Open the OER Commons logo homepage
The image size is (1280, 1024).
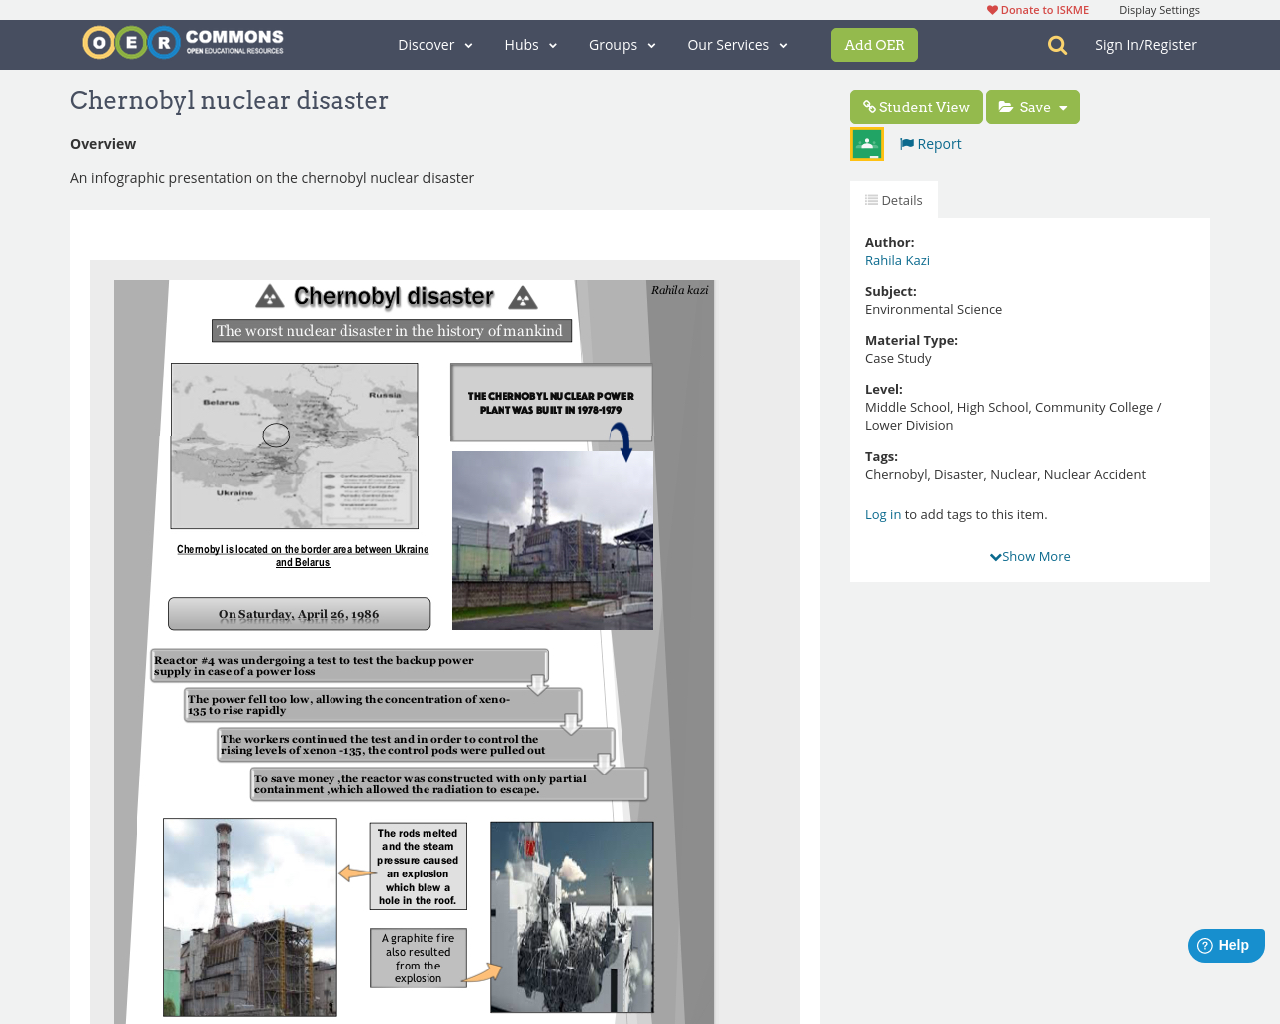pos(183,43)
